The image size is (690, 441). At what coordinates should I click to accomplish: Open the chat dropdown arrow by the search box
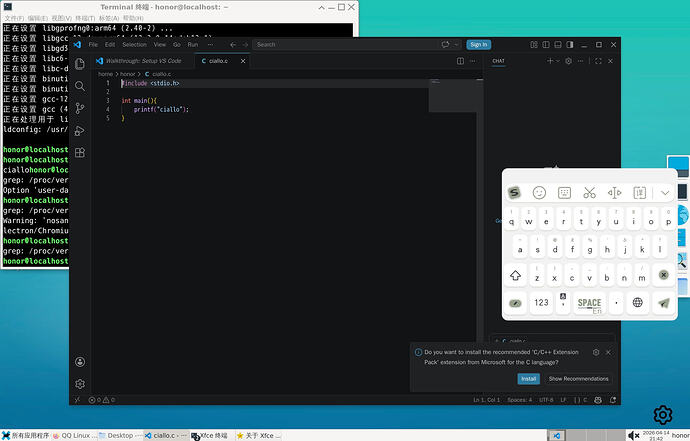tap(456, 44)
